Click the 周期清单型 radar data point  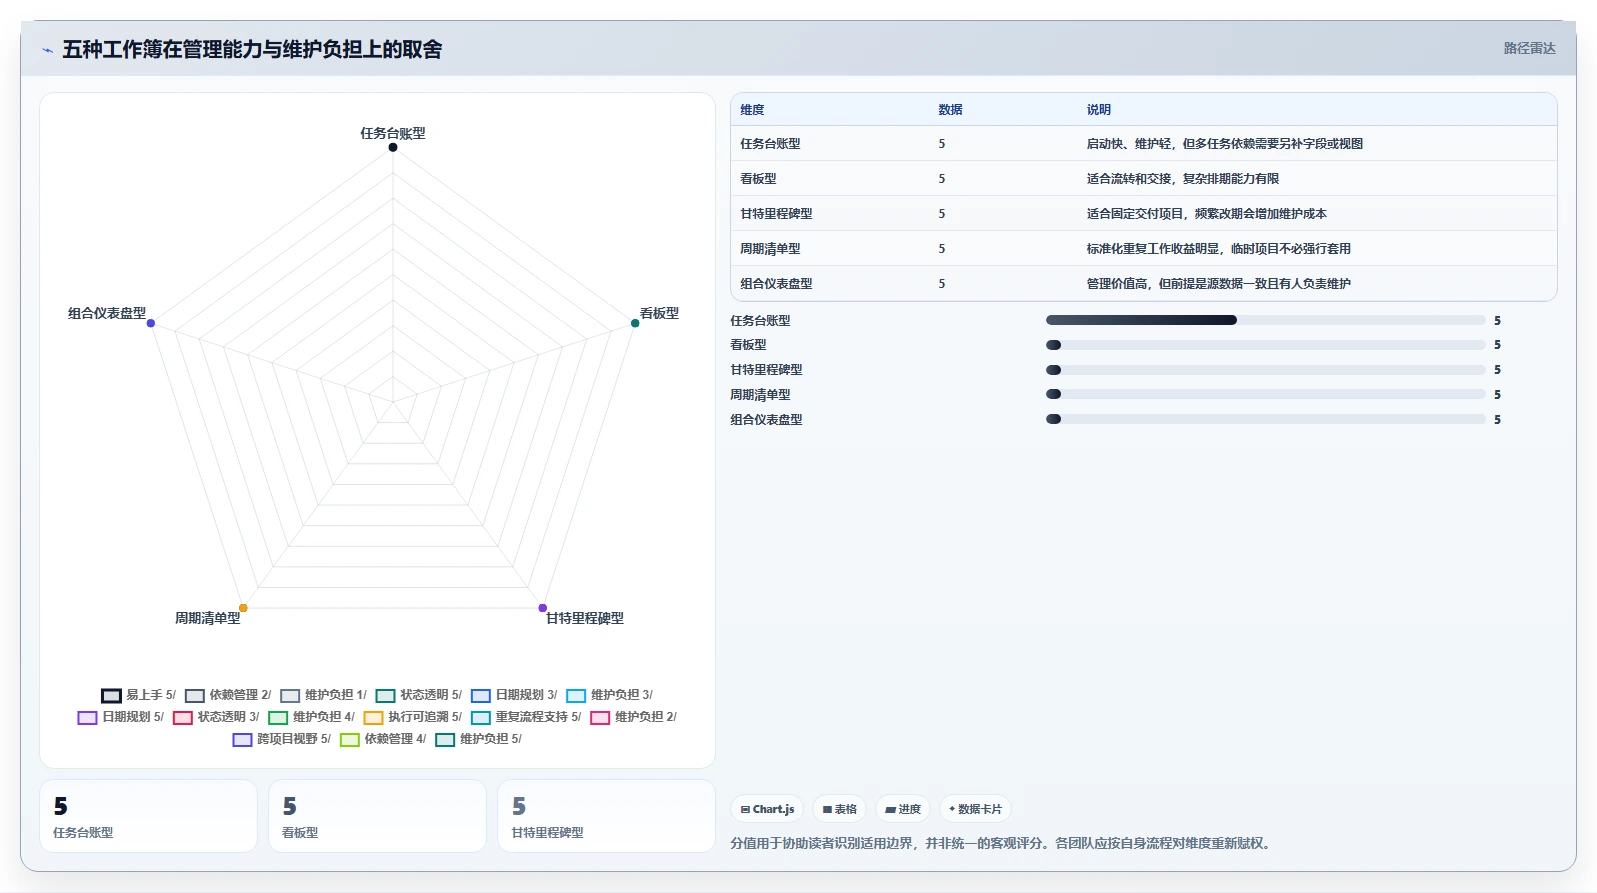coord(243,608)
